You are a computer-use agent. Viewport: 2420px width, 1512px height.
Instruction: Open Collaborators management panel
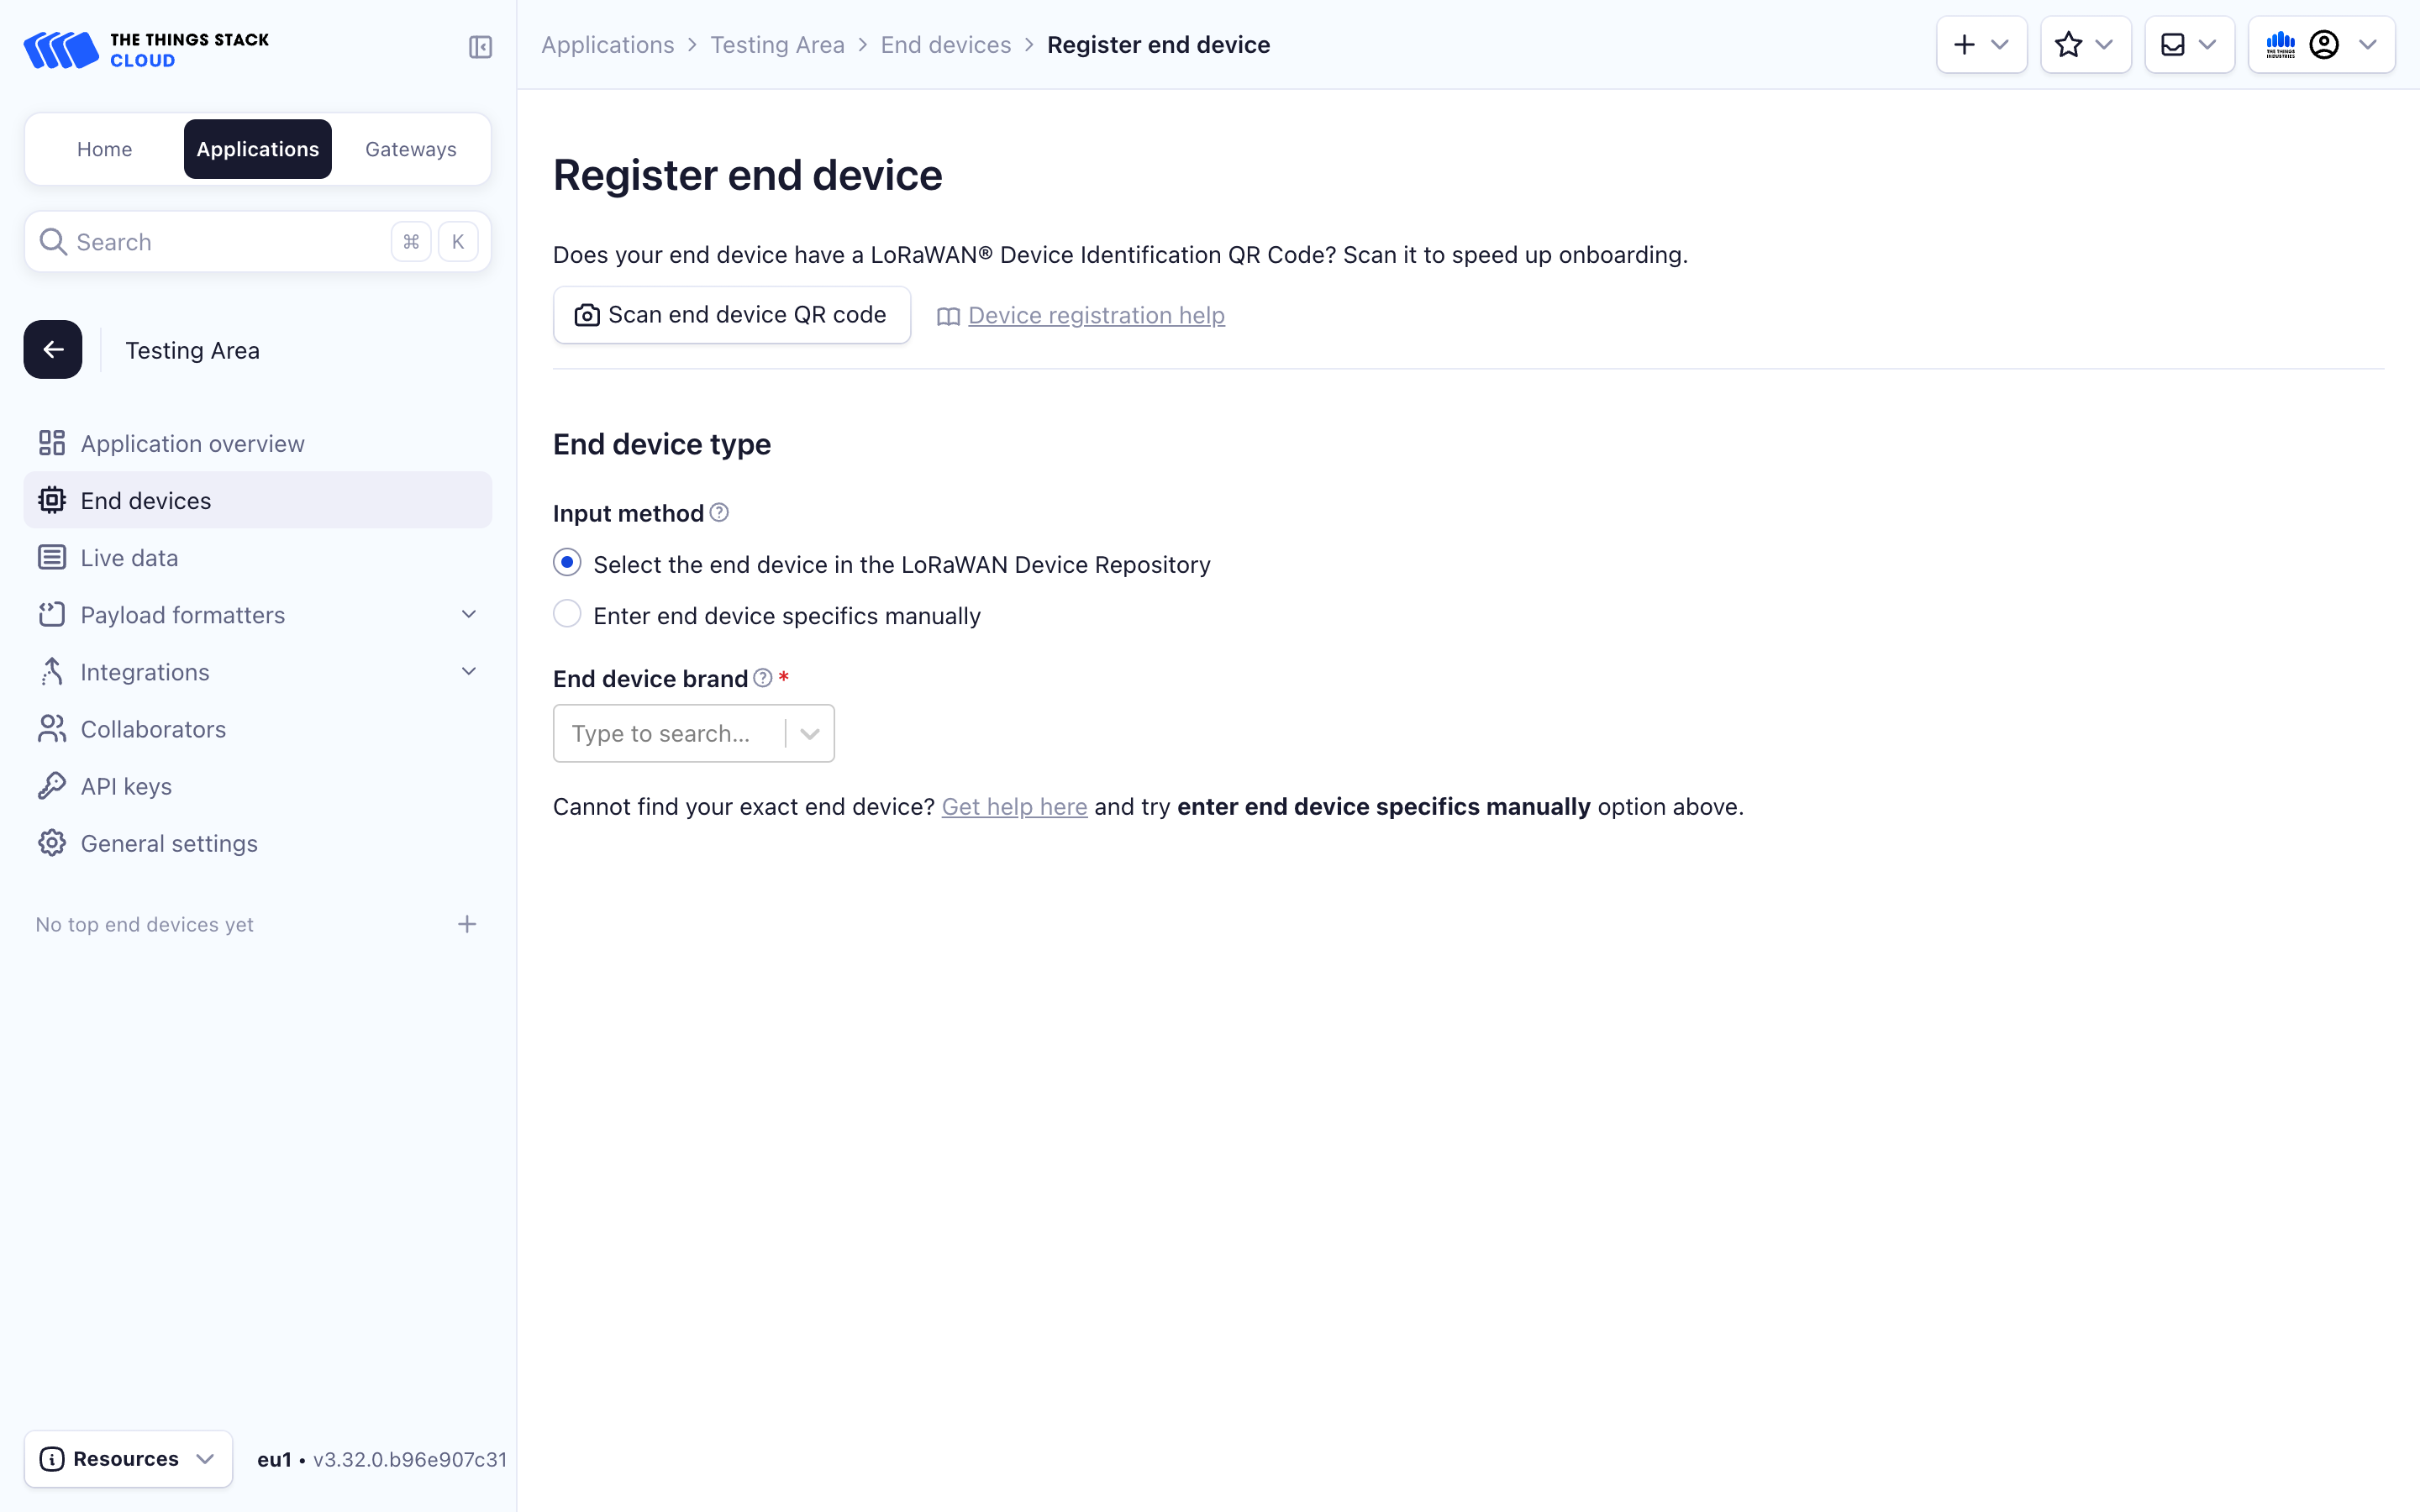click(x=151, y=728)
